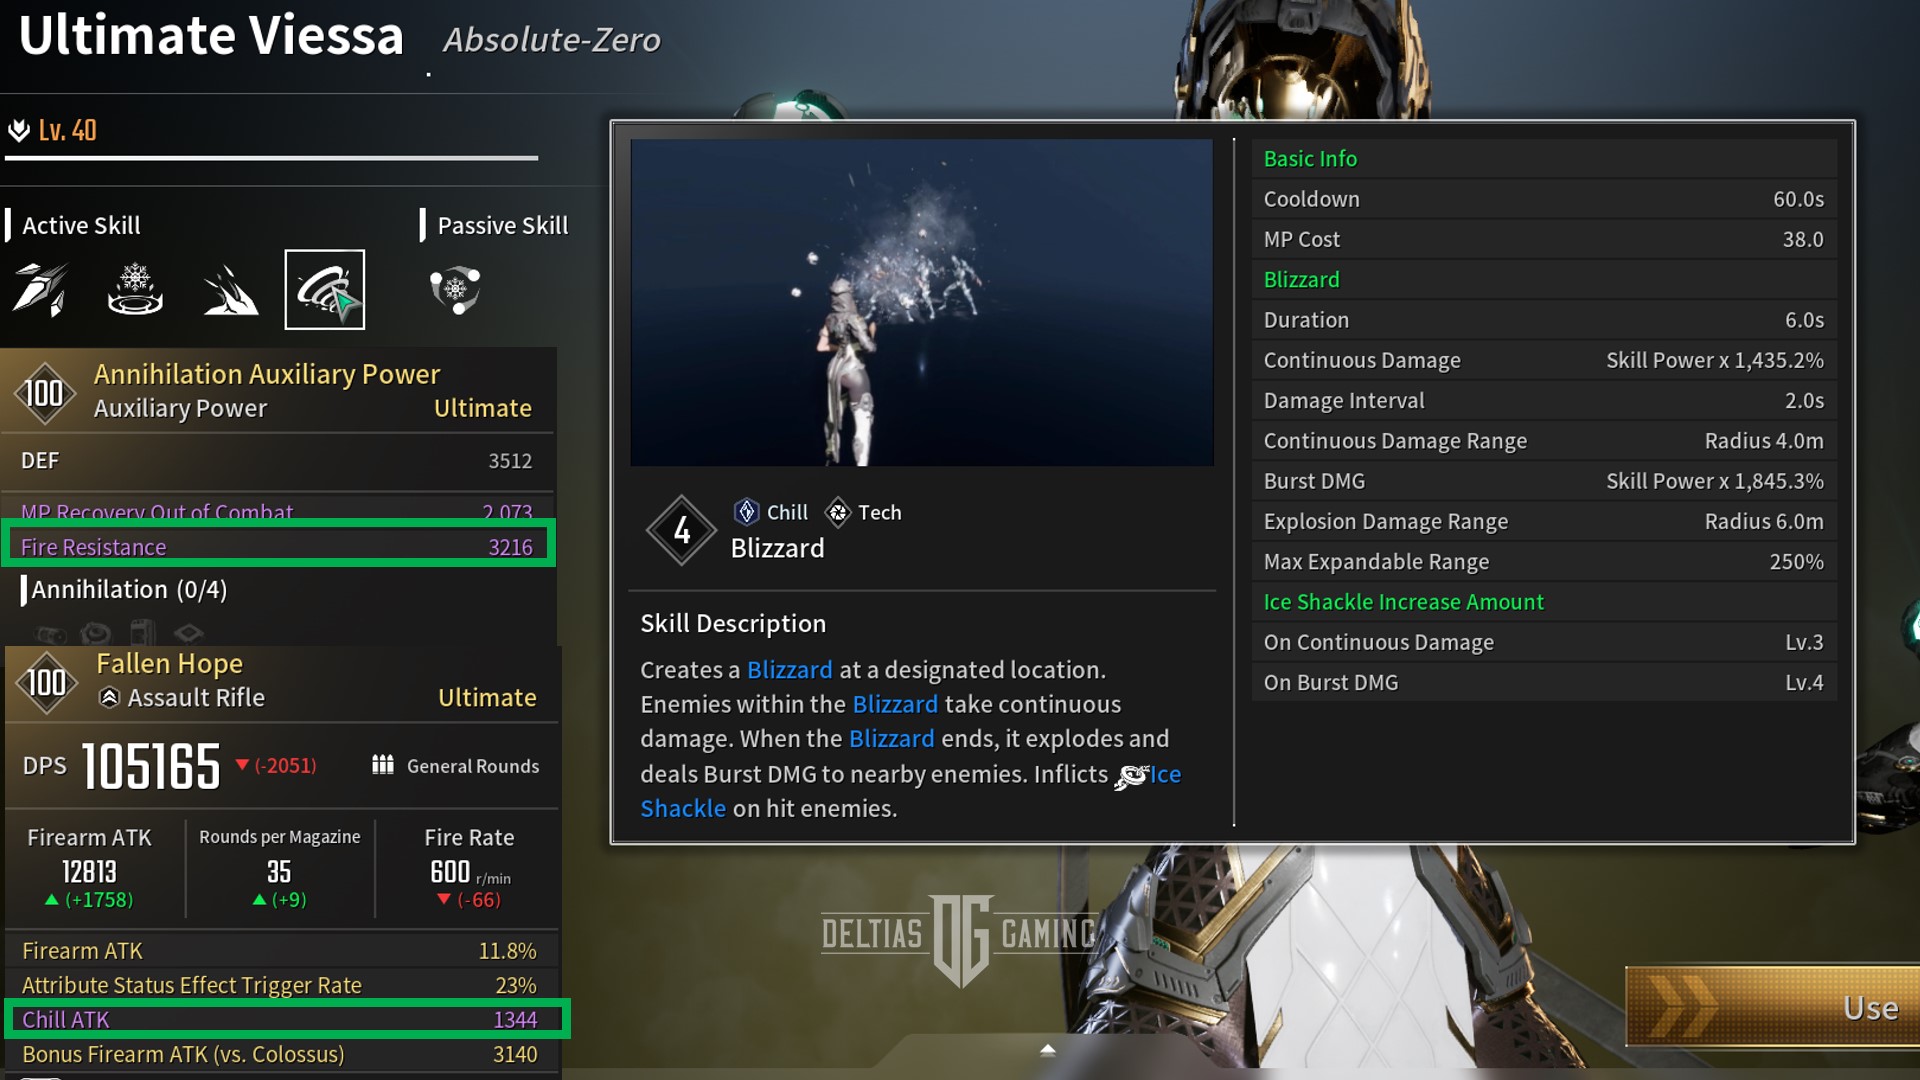The height and width of the screenshot is (1080, 1920).
Task: Select the Annihilation Auxiliary Power icon
Action: (x=42, y=388)
